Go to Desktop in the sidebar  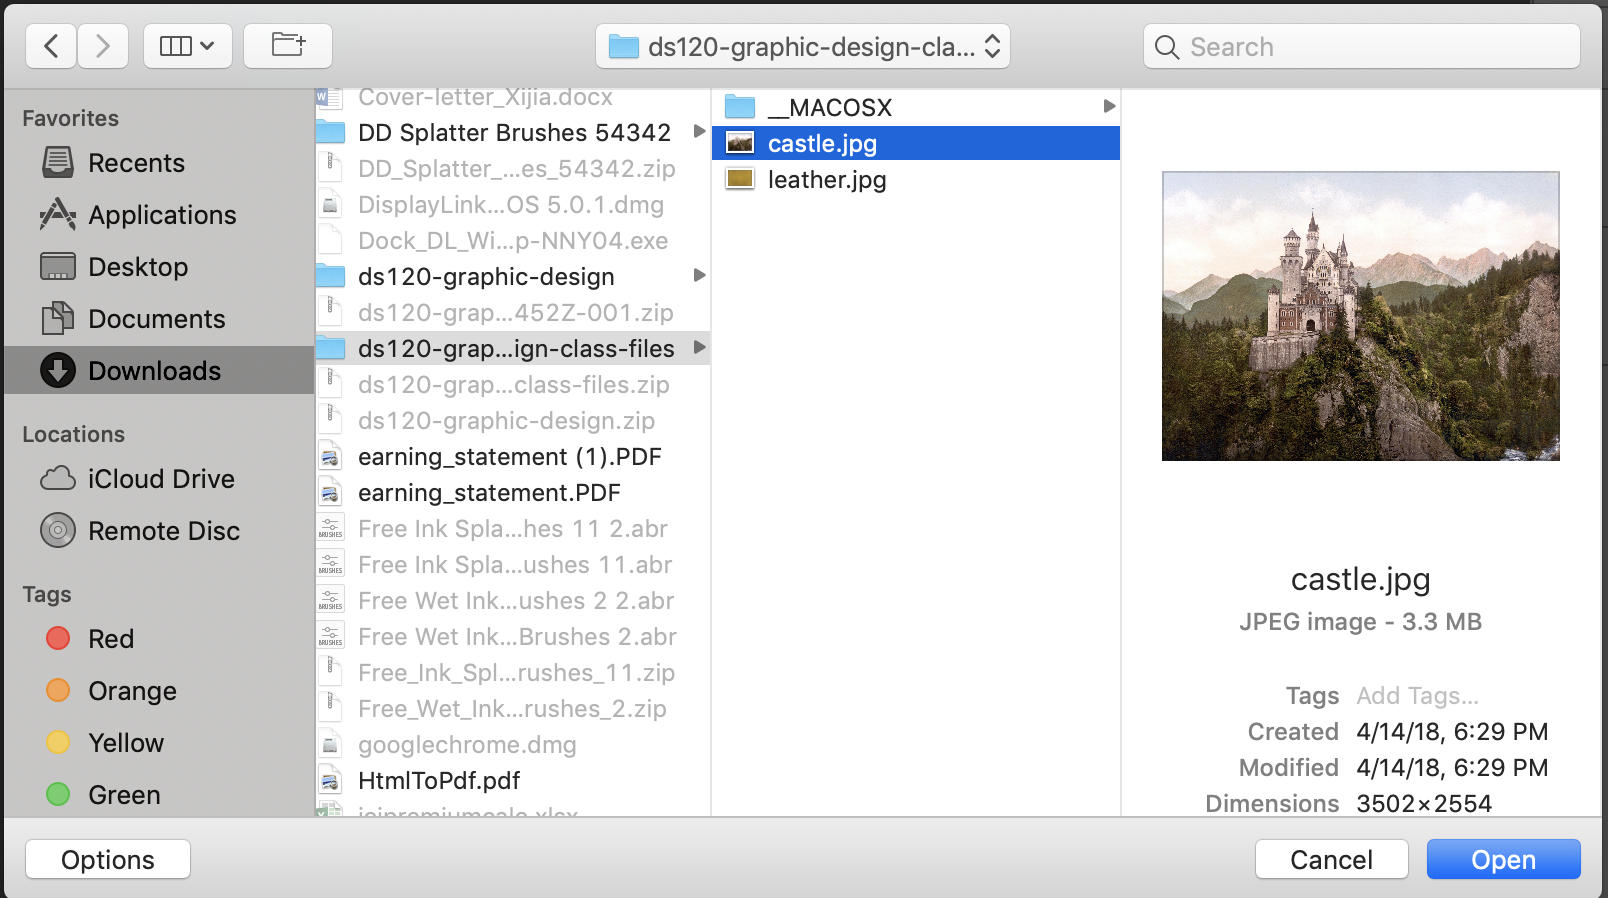coord(159,267)
